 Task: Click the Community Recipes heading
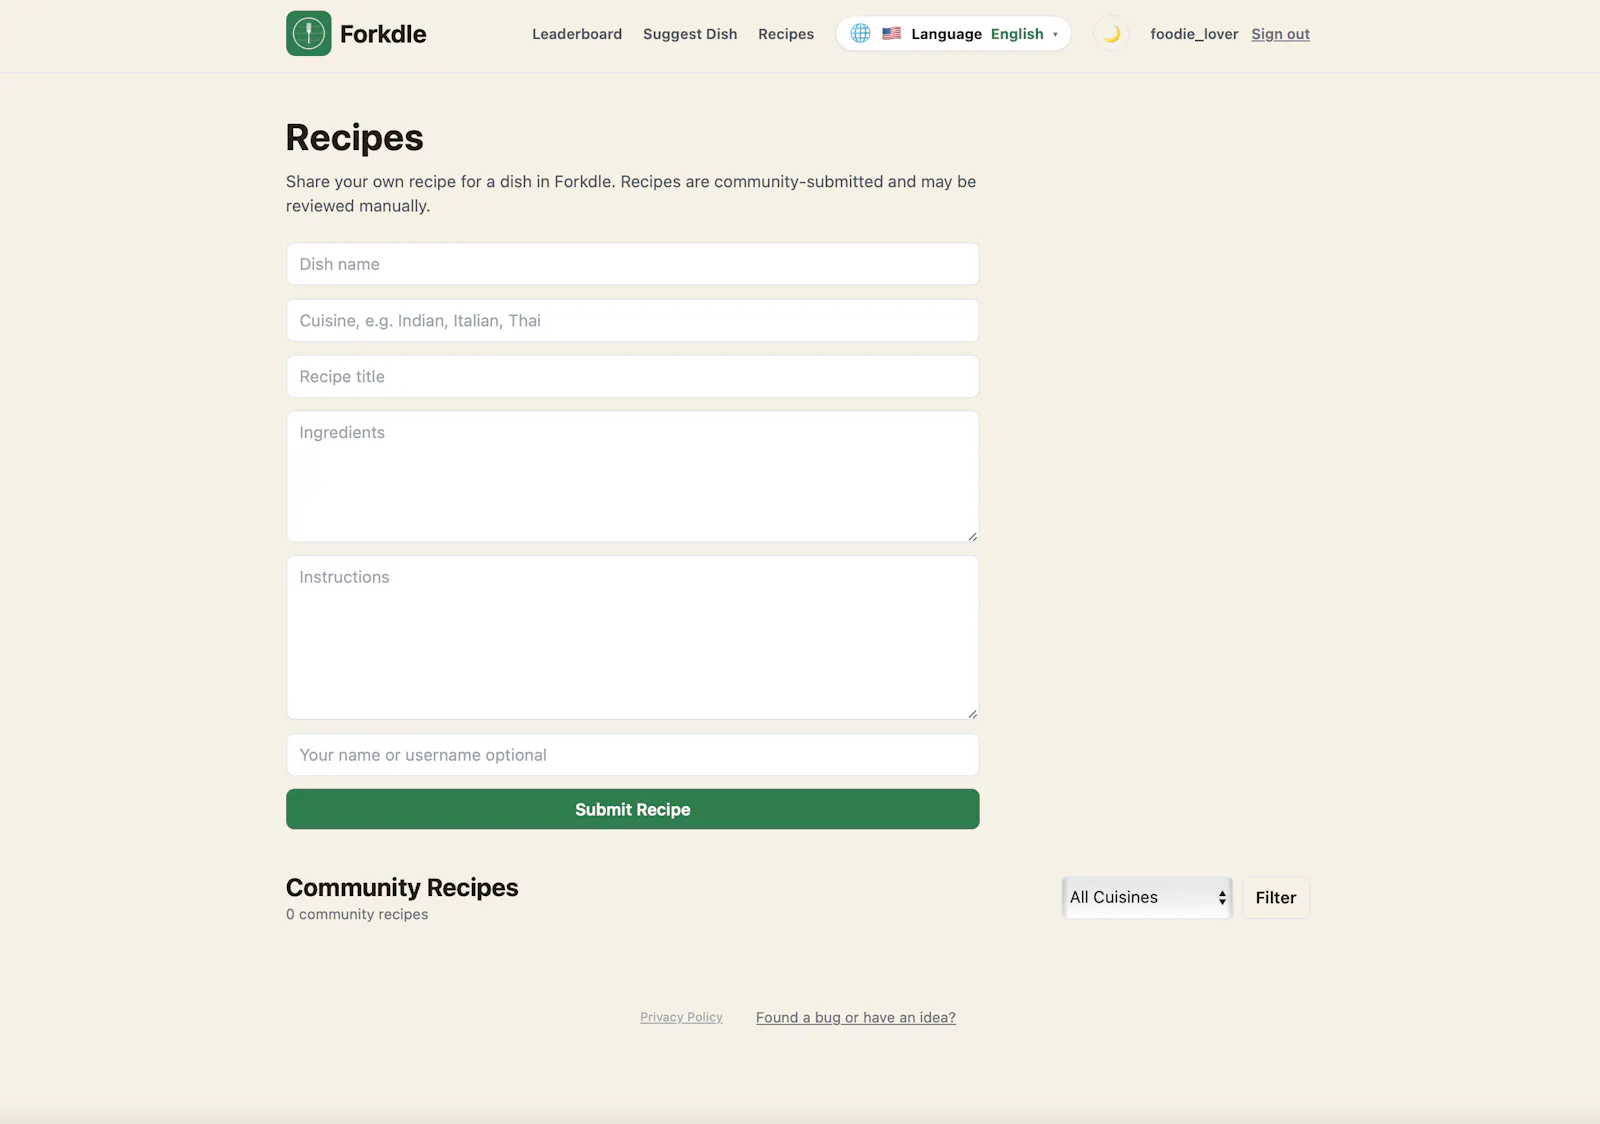point(402,888)
